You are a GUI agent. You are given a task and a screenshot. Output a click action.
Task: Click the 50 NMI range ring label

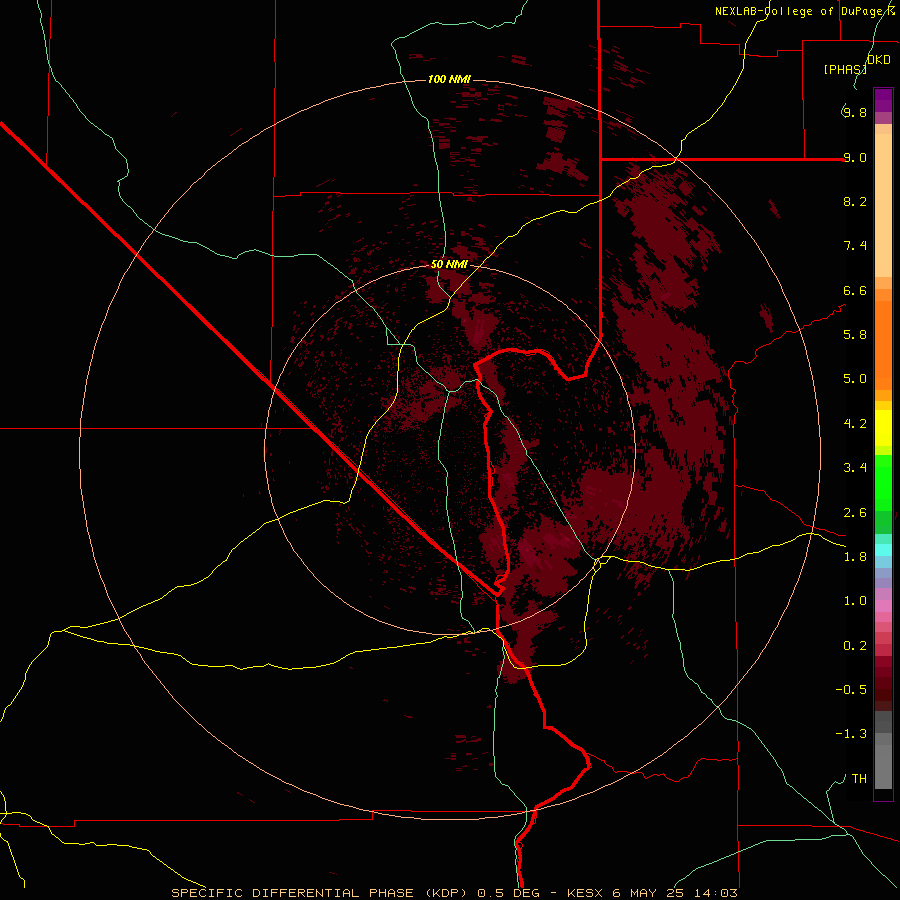pos(449,264)
